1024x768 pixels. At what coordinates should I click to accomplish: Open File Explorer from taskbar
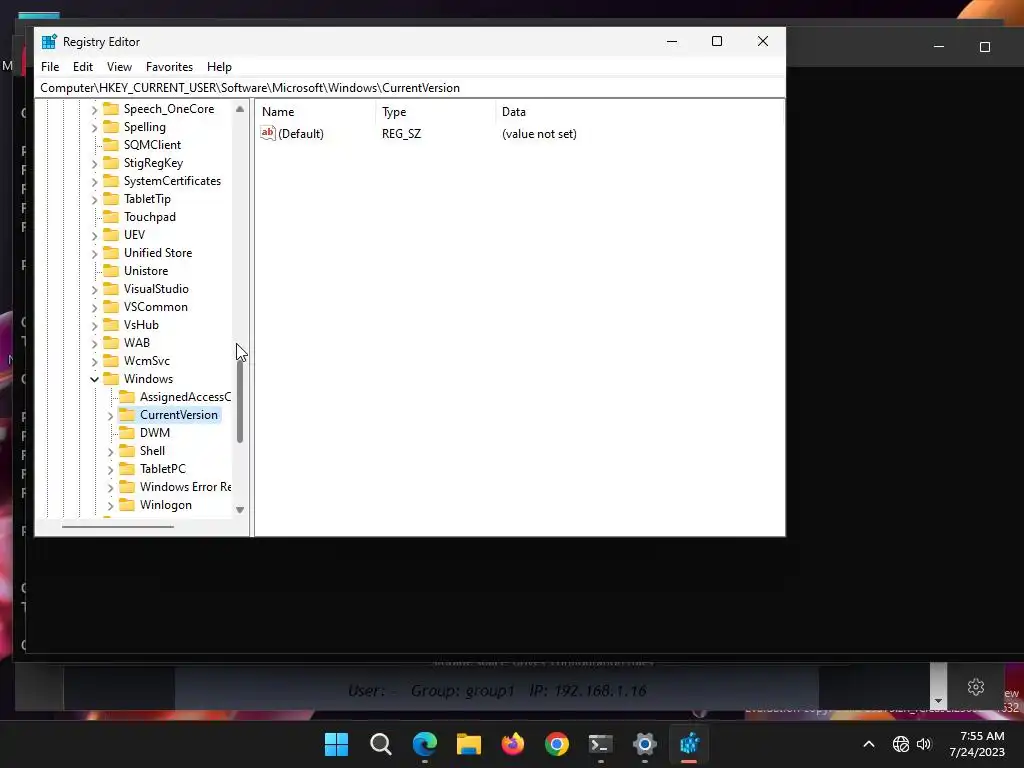[468, 744]
